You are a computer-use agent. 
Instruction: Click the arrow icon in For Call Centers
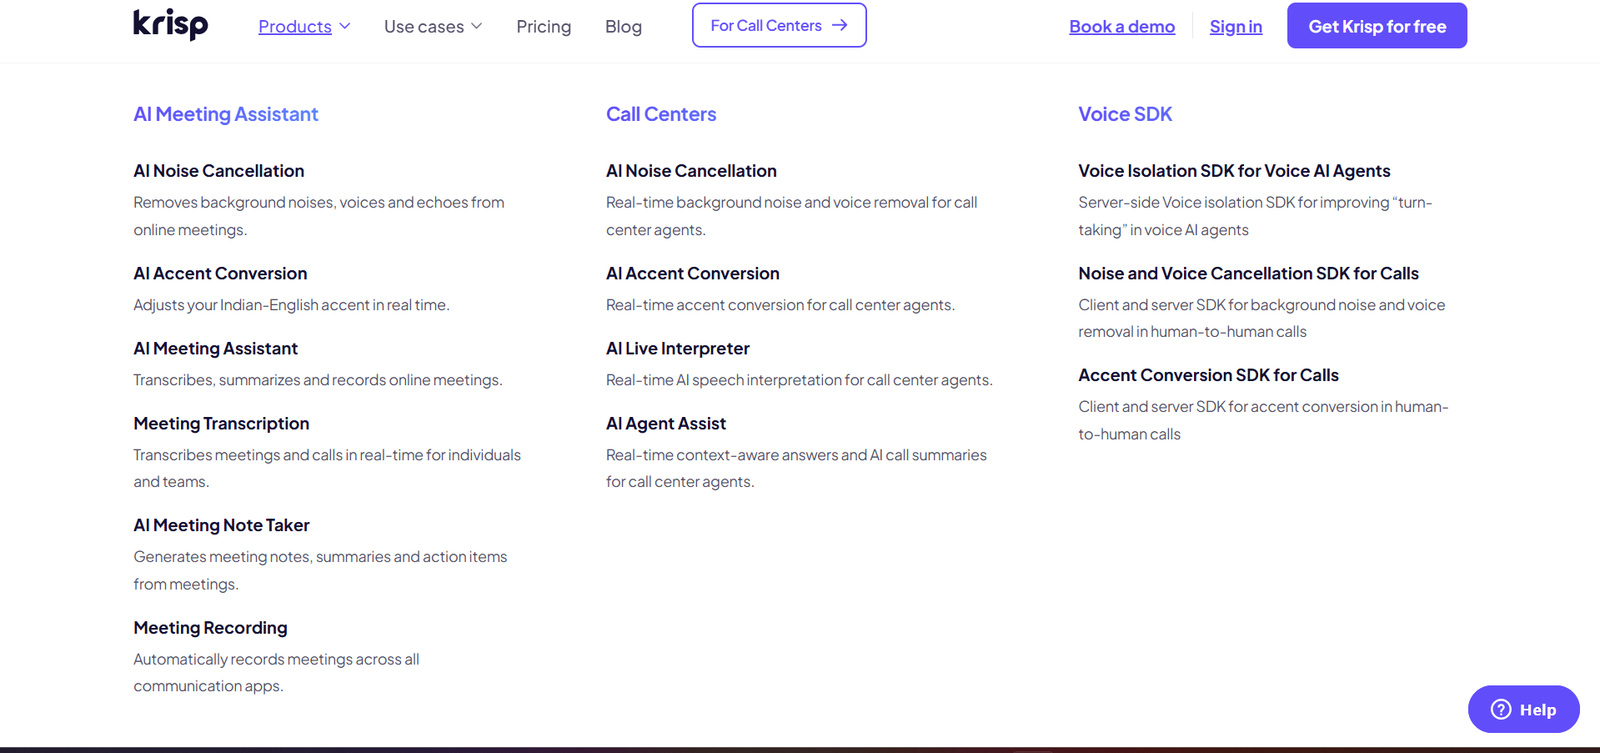click(x=840, y=25)
